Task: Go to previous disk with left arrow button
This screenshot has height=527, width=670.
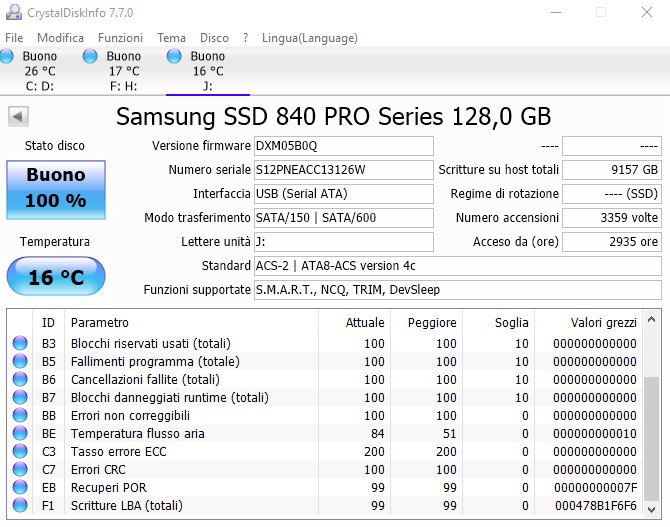Action: (18, 116)
